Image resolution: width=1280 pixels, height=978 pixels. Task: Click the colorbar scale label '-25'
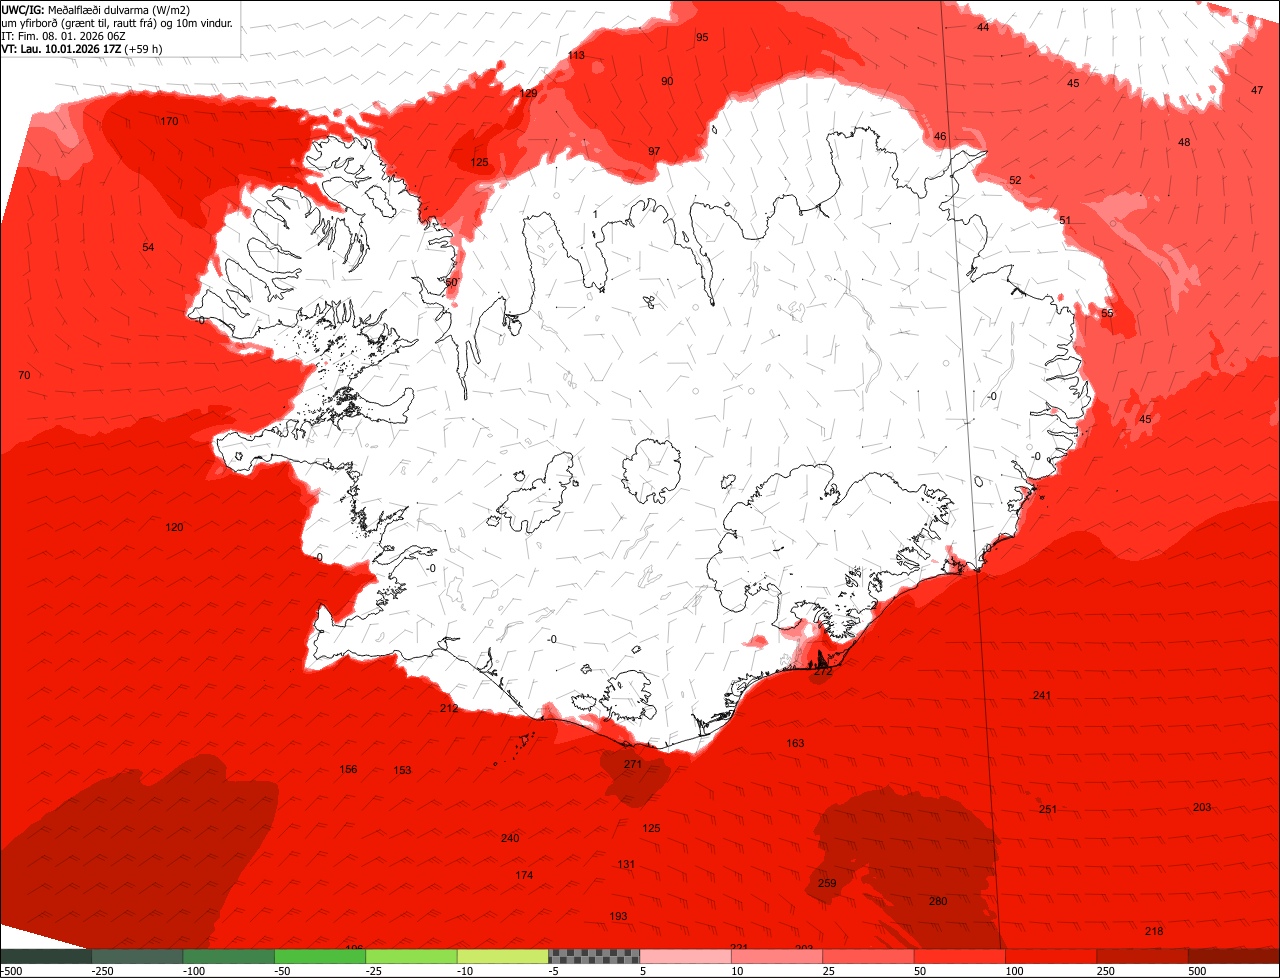click(x=374, y=971)
